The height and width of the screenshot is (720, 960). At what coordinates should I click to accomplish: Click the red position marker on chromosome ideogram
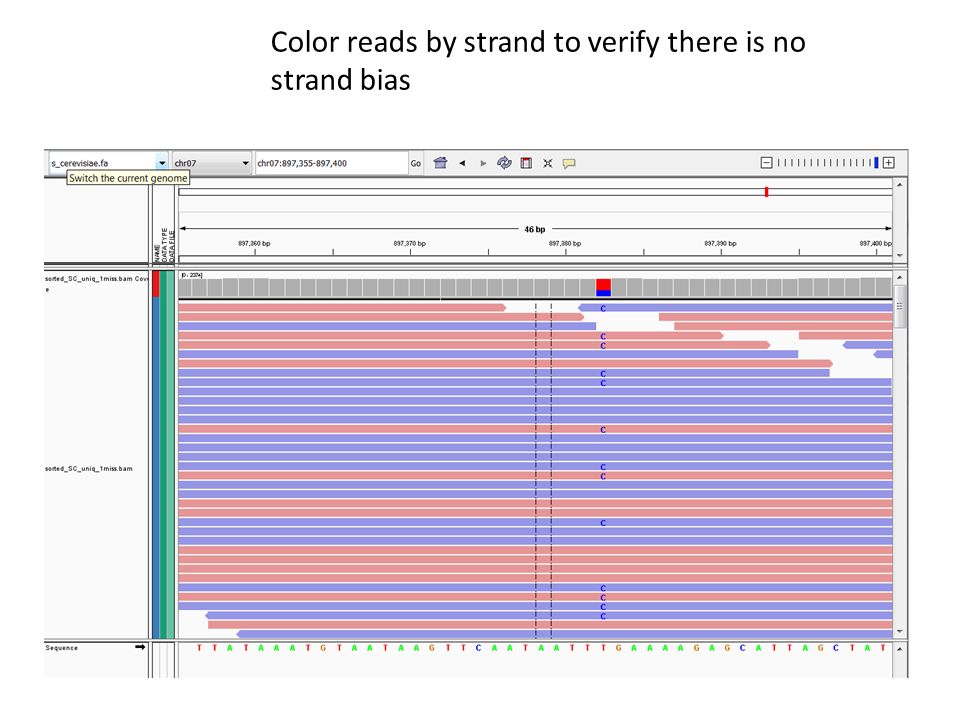pos(766,192)
